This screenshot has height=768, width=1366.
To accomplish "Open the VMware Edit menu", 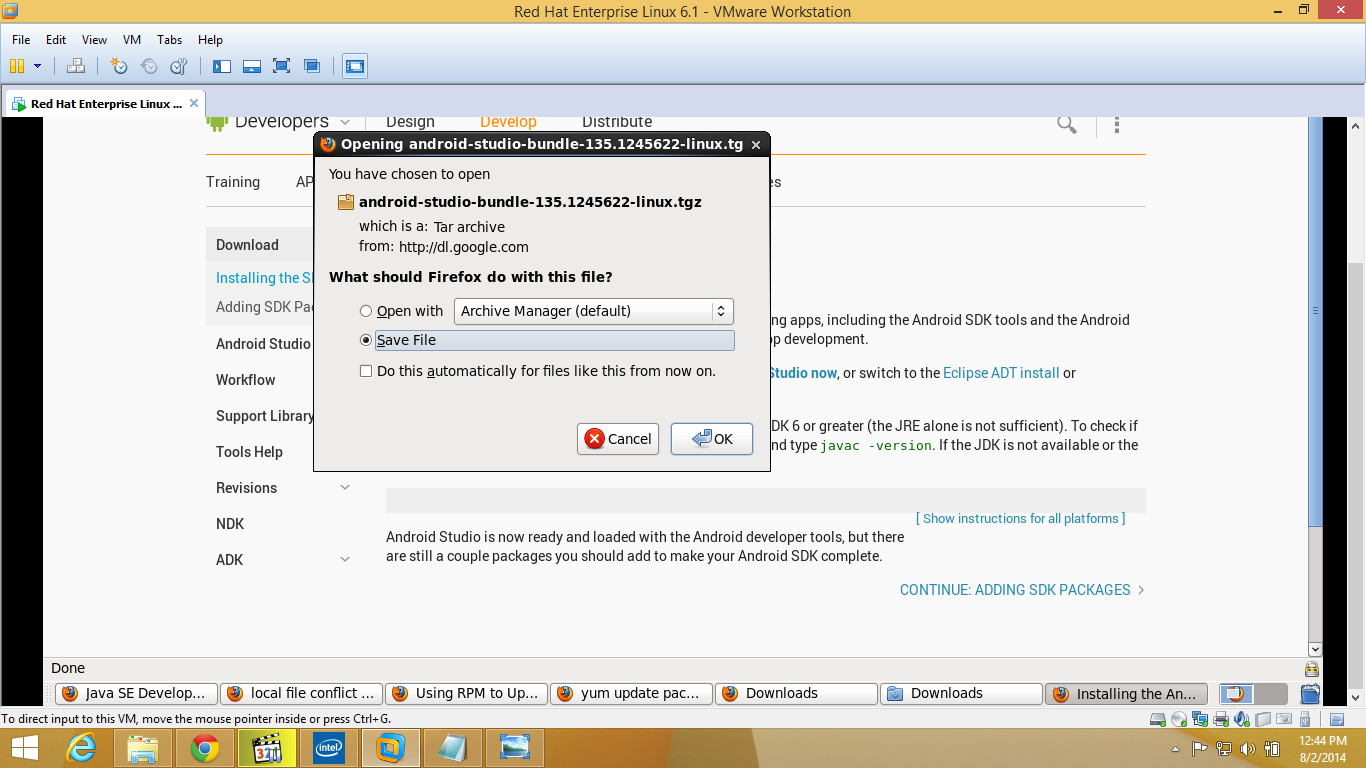I will pos(56,40).
